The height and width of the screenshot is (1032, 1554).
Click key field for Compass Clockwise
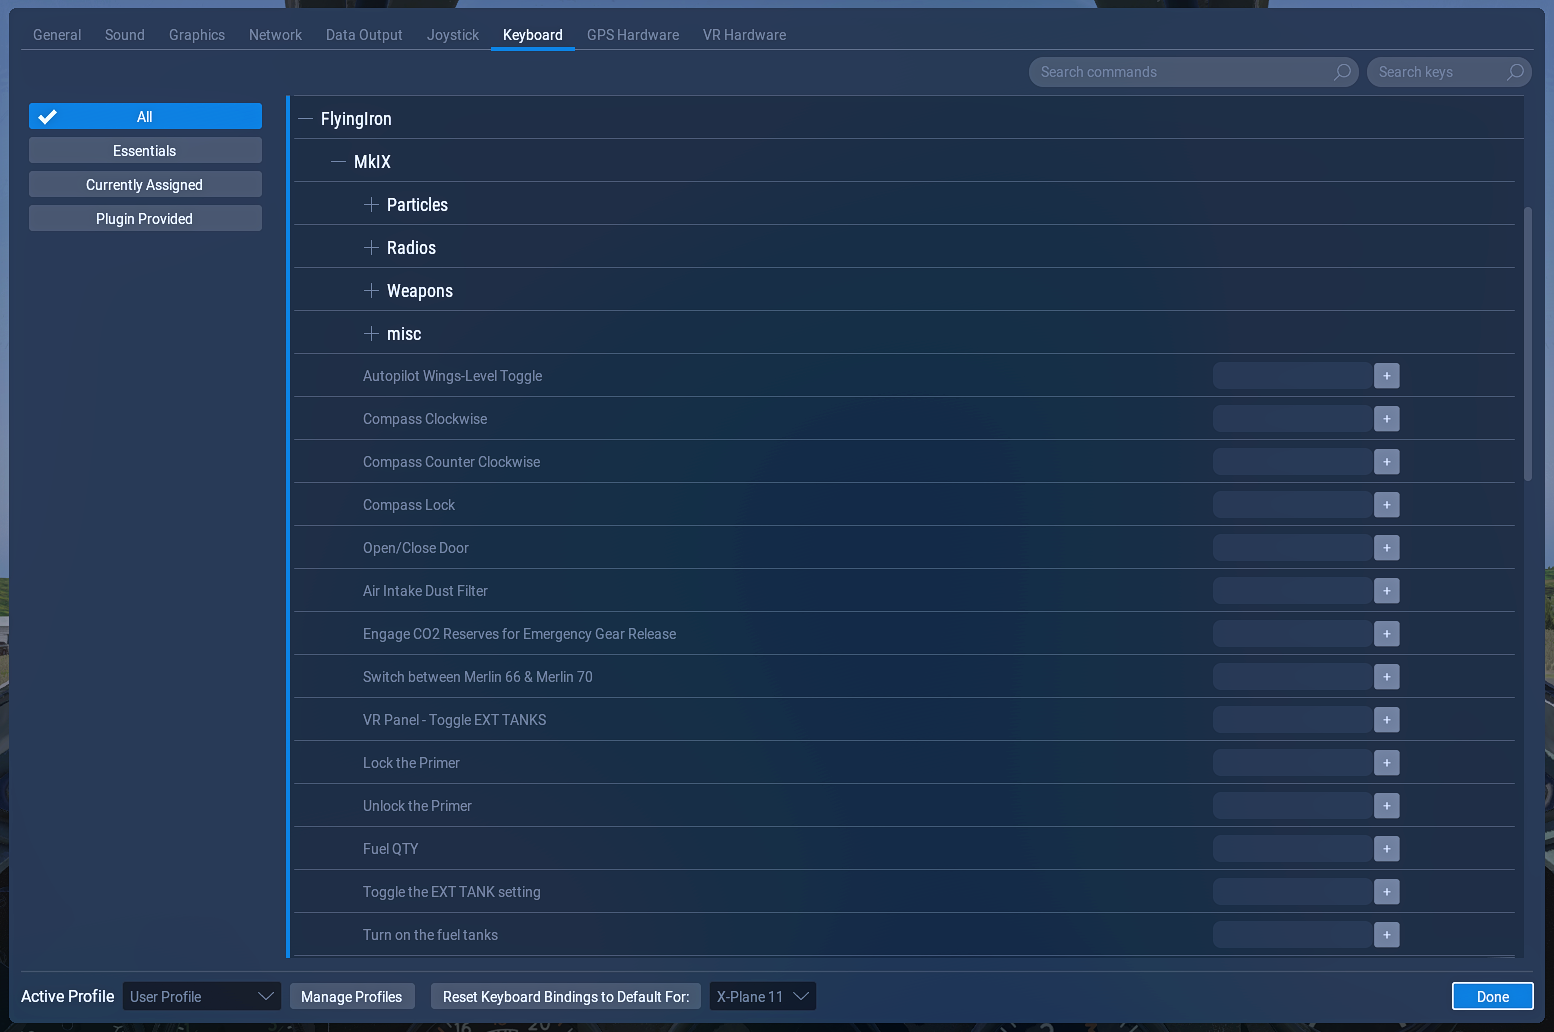click(1292, 419)
